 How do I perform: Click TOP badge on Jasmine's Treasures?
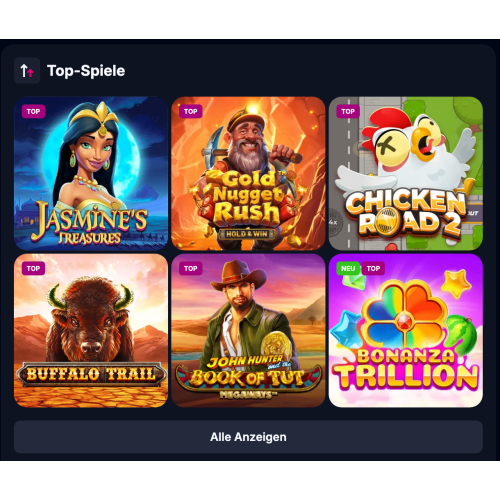click(x=33, y=111)
